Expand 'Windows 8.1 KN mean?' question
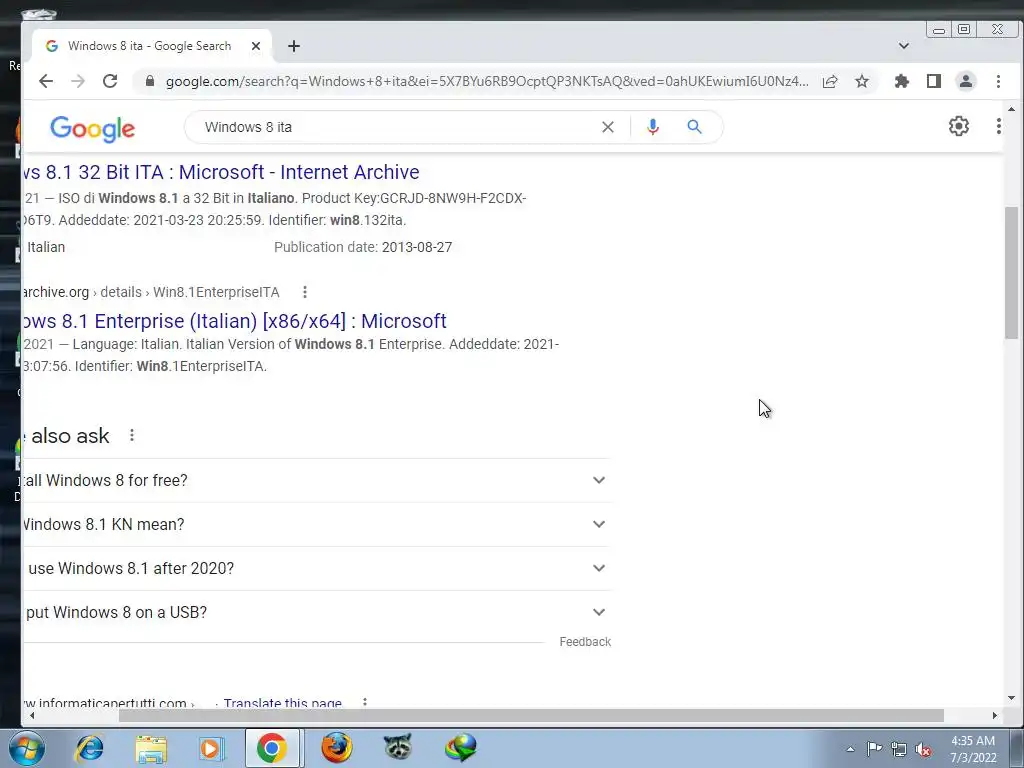Screen dimensions: 1024x768 point(316,524)
